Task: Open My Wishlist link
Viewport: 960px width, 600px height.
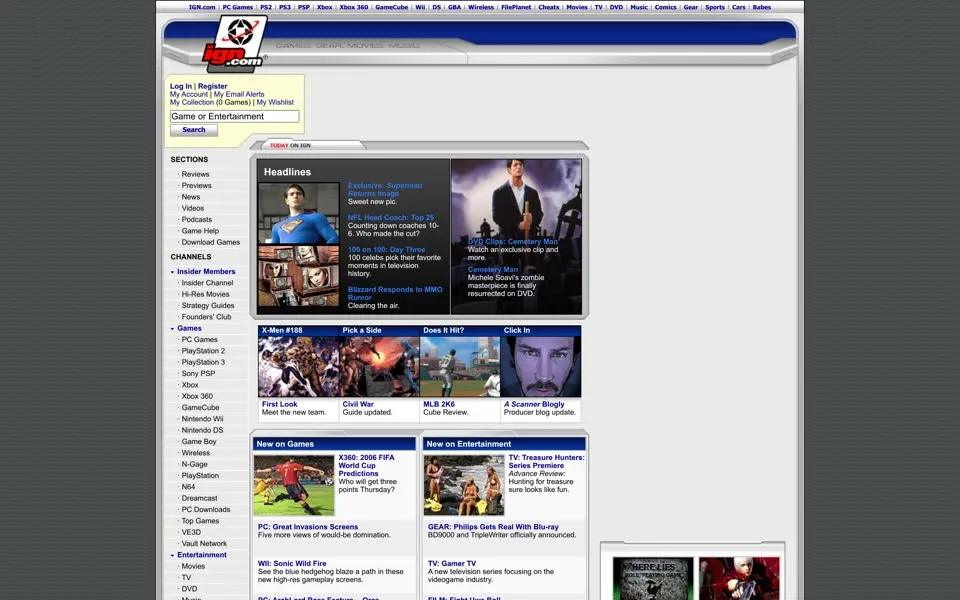Action: 275,102
